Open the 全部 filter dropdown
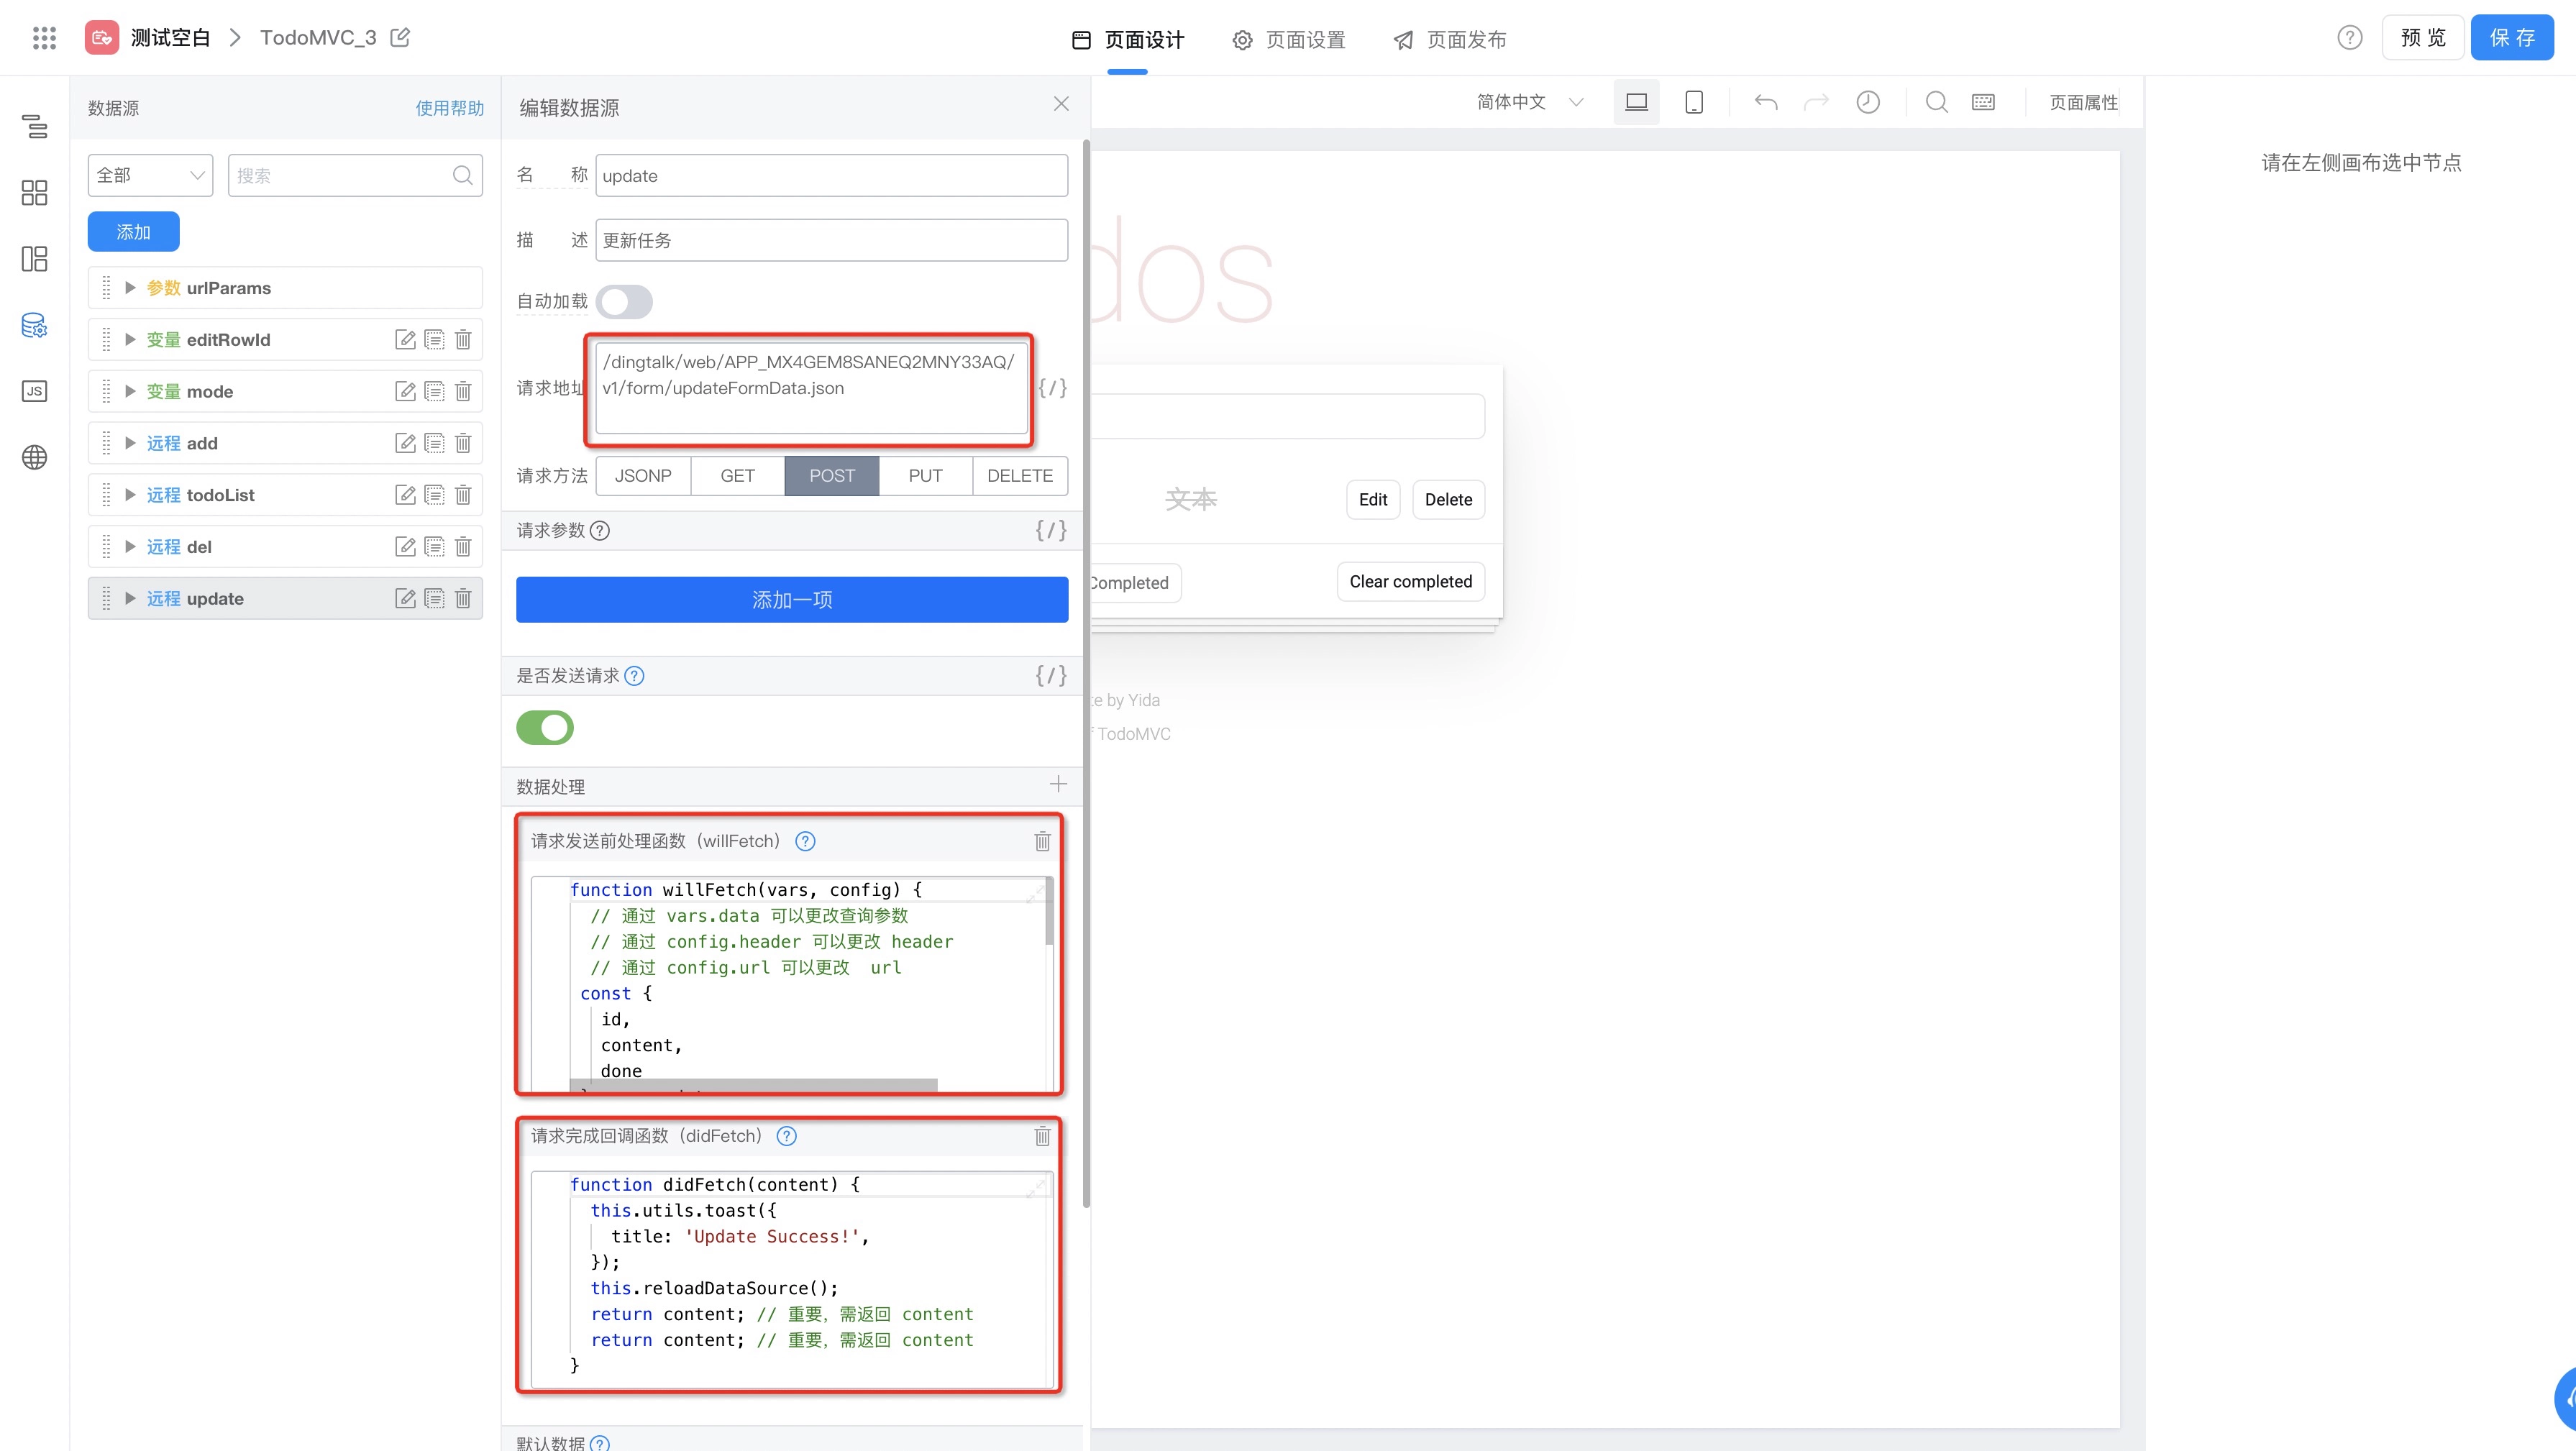 click(150, 175)
